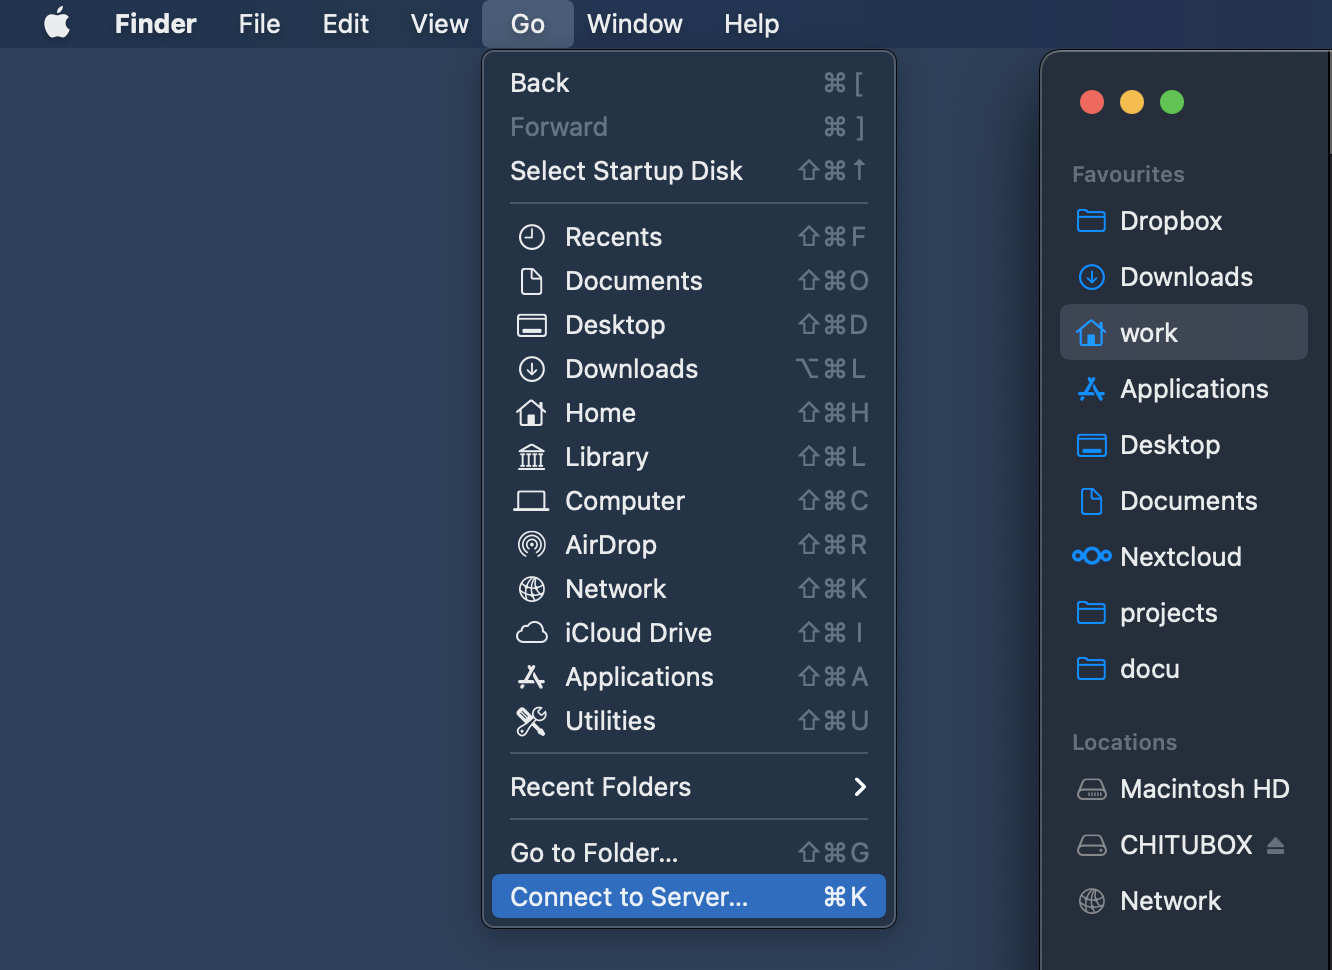This screenshot has height=970, width=1332.
Task: Select the Utilities label in Go menu
Action: [x=610, y=721]
